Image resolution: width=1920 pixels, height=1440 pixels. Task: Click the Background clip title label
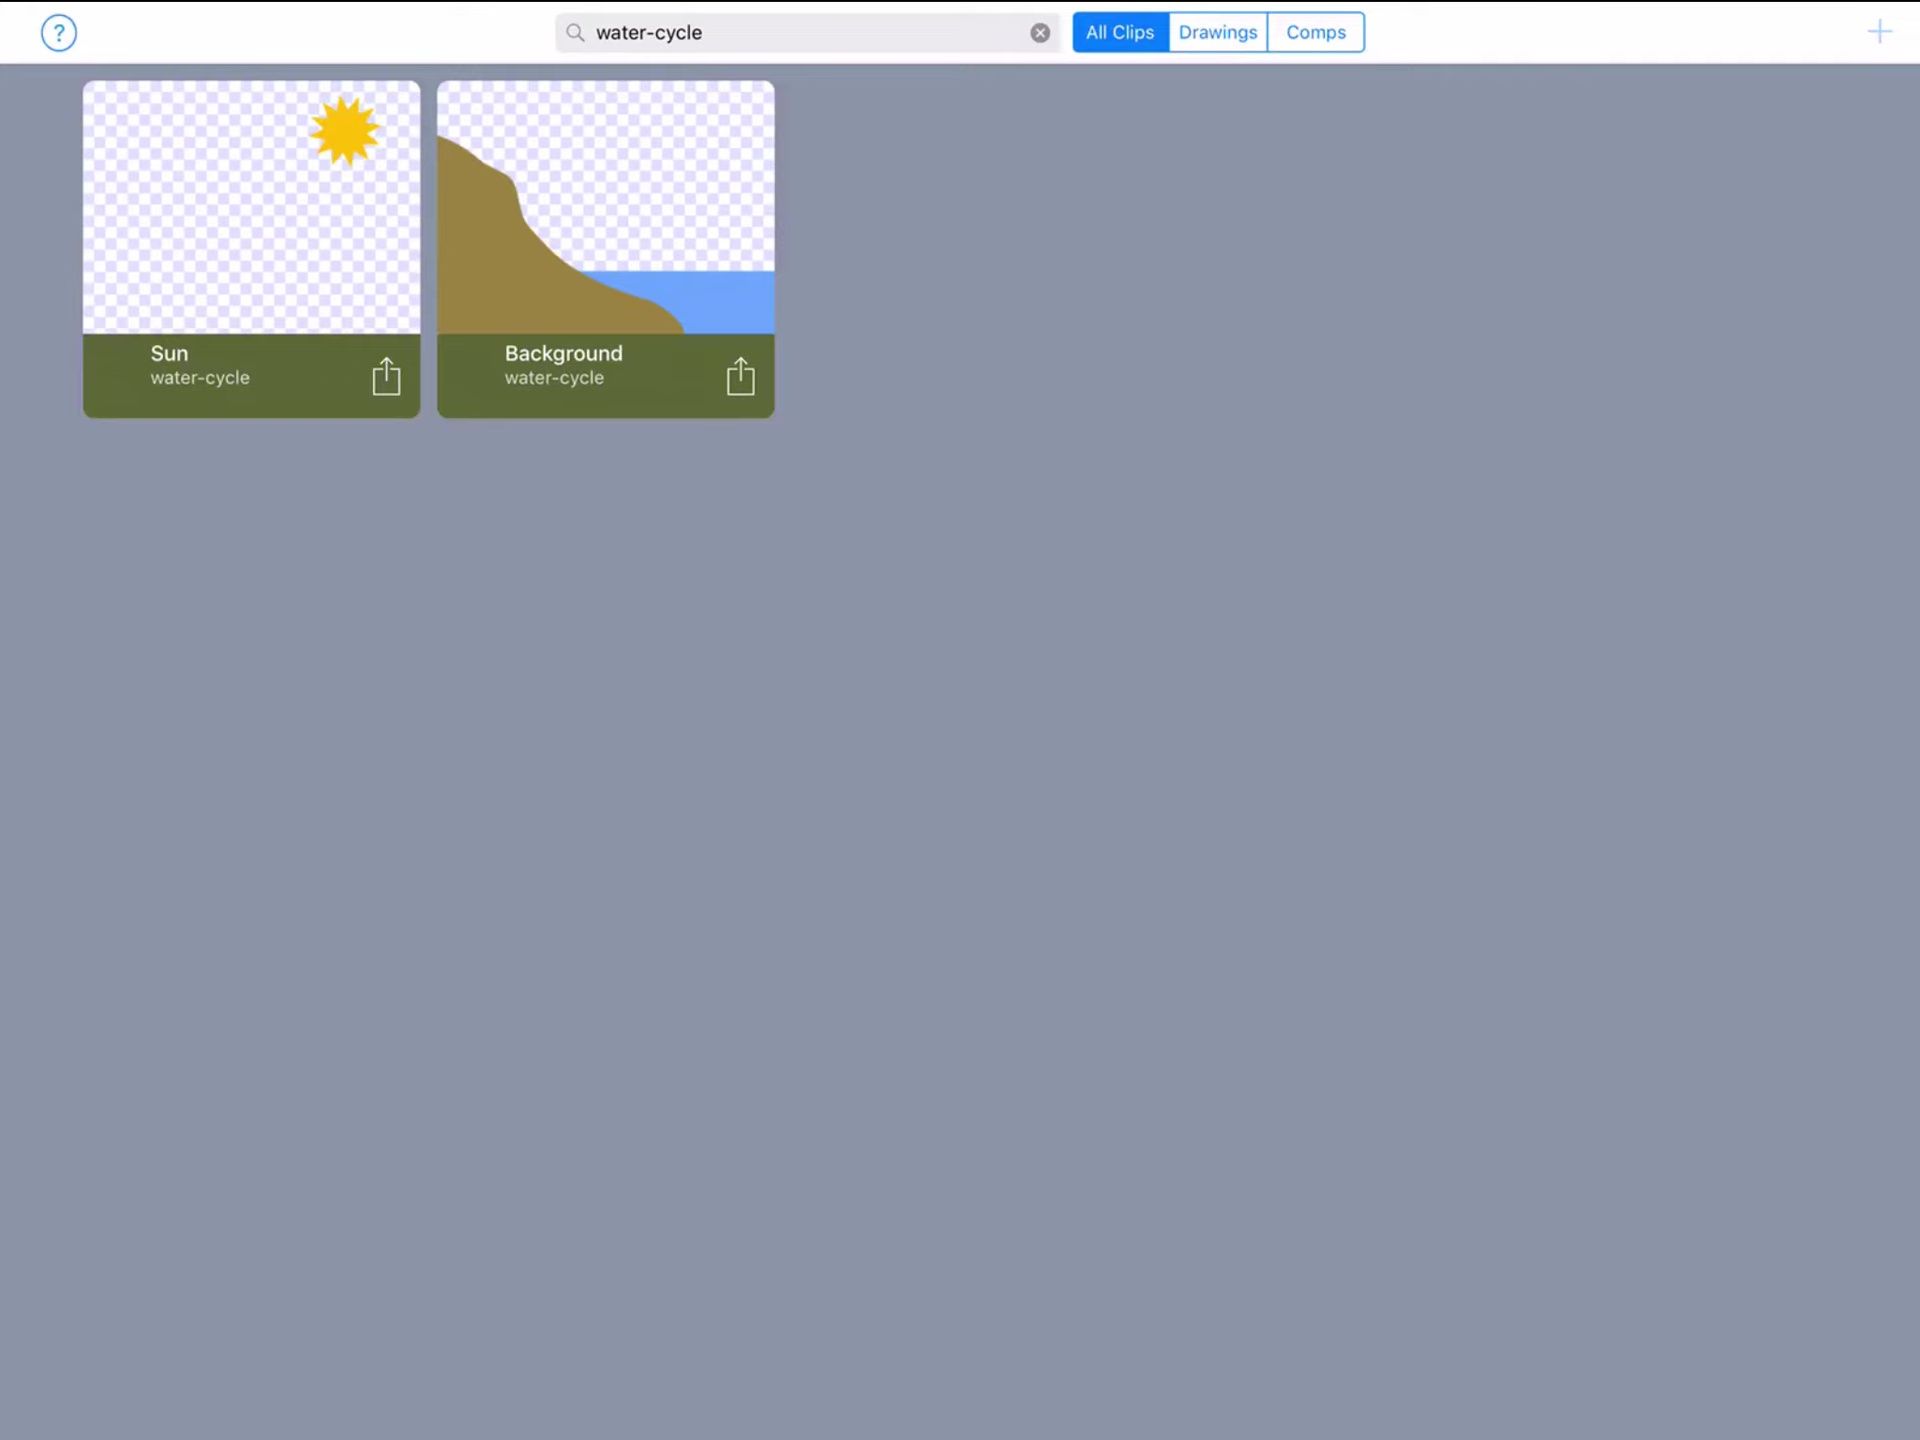coord(563,353)
